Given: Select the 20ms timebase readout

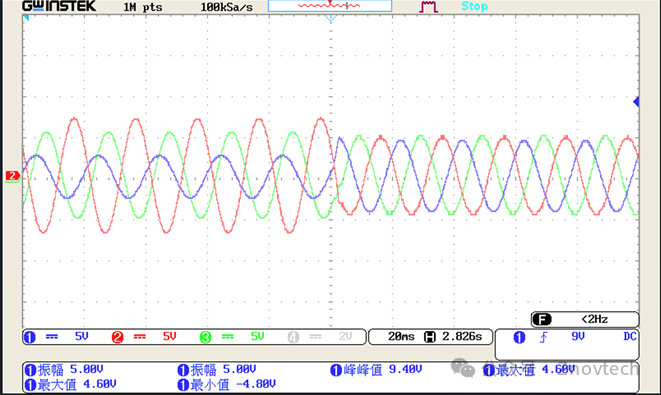Looking at the screenshot, I should [401, 336].
